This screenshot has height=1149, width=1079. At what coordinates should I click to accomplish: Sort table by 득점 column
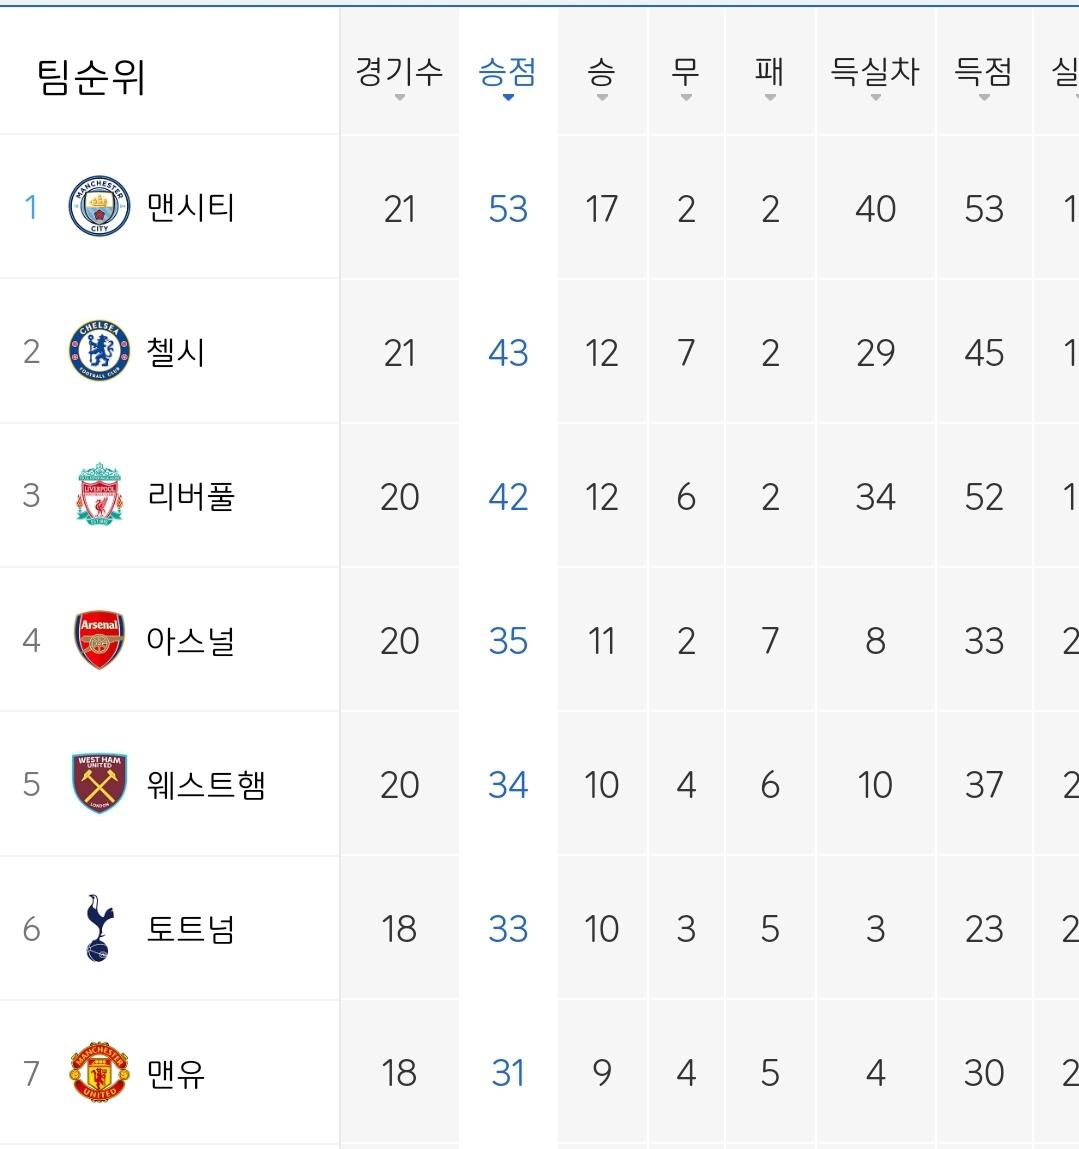click(984, 77)
